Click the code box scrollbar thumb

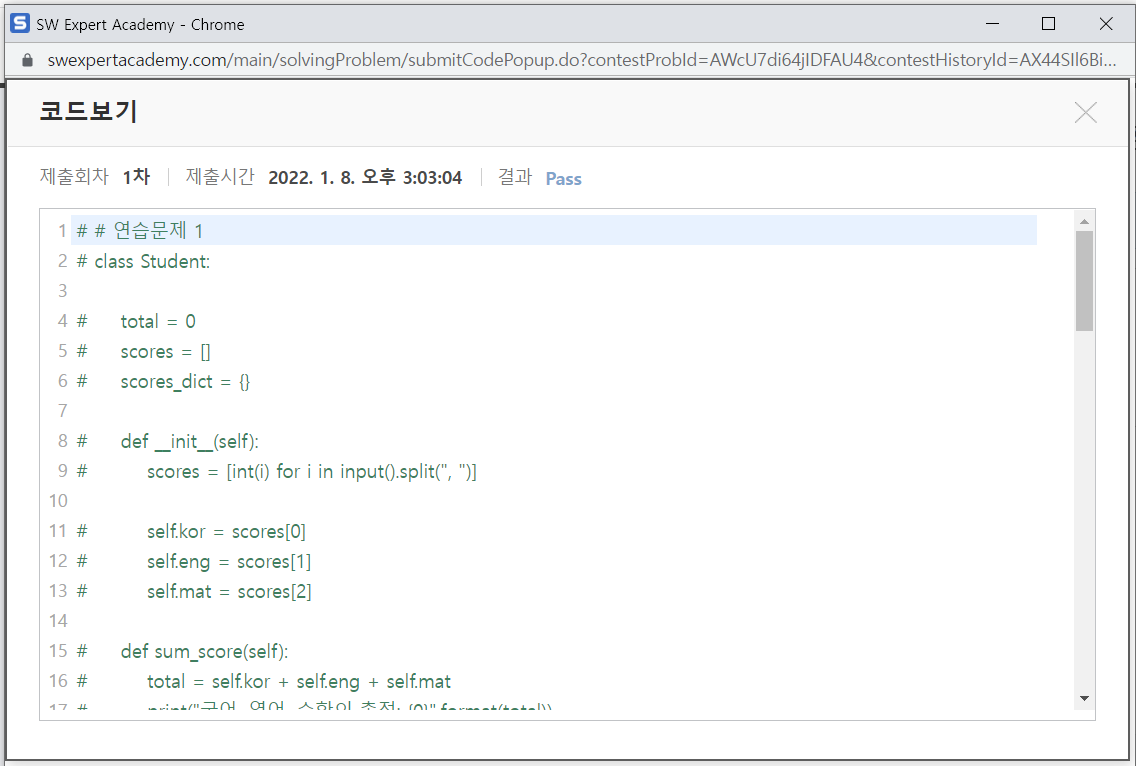coord(1084,281)
